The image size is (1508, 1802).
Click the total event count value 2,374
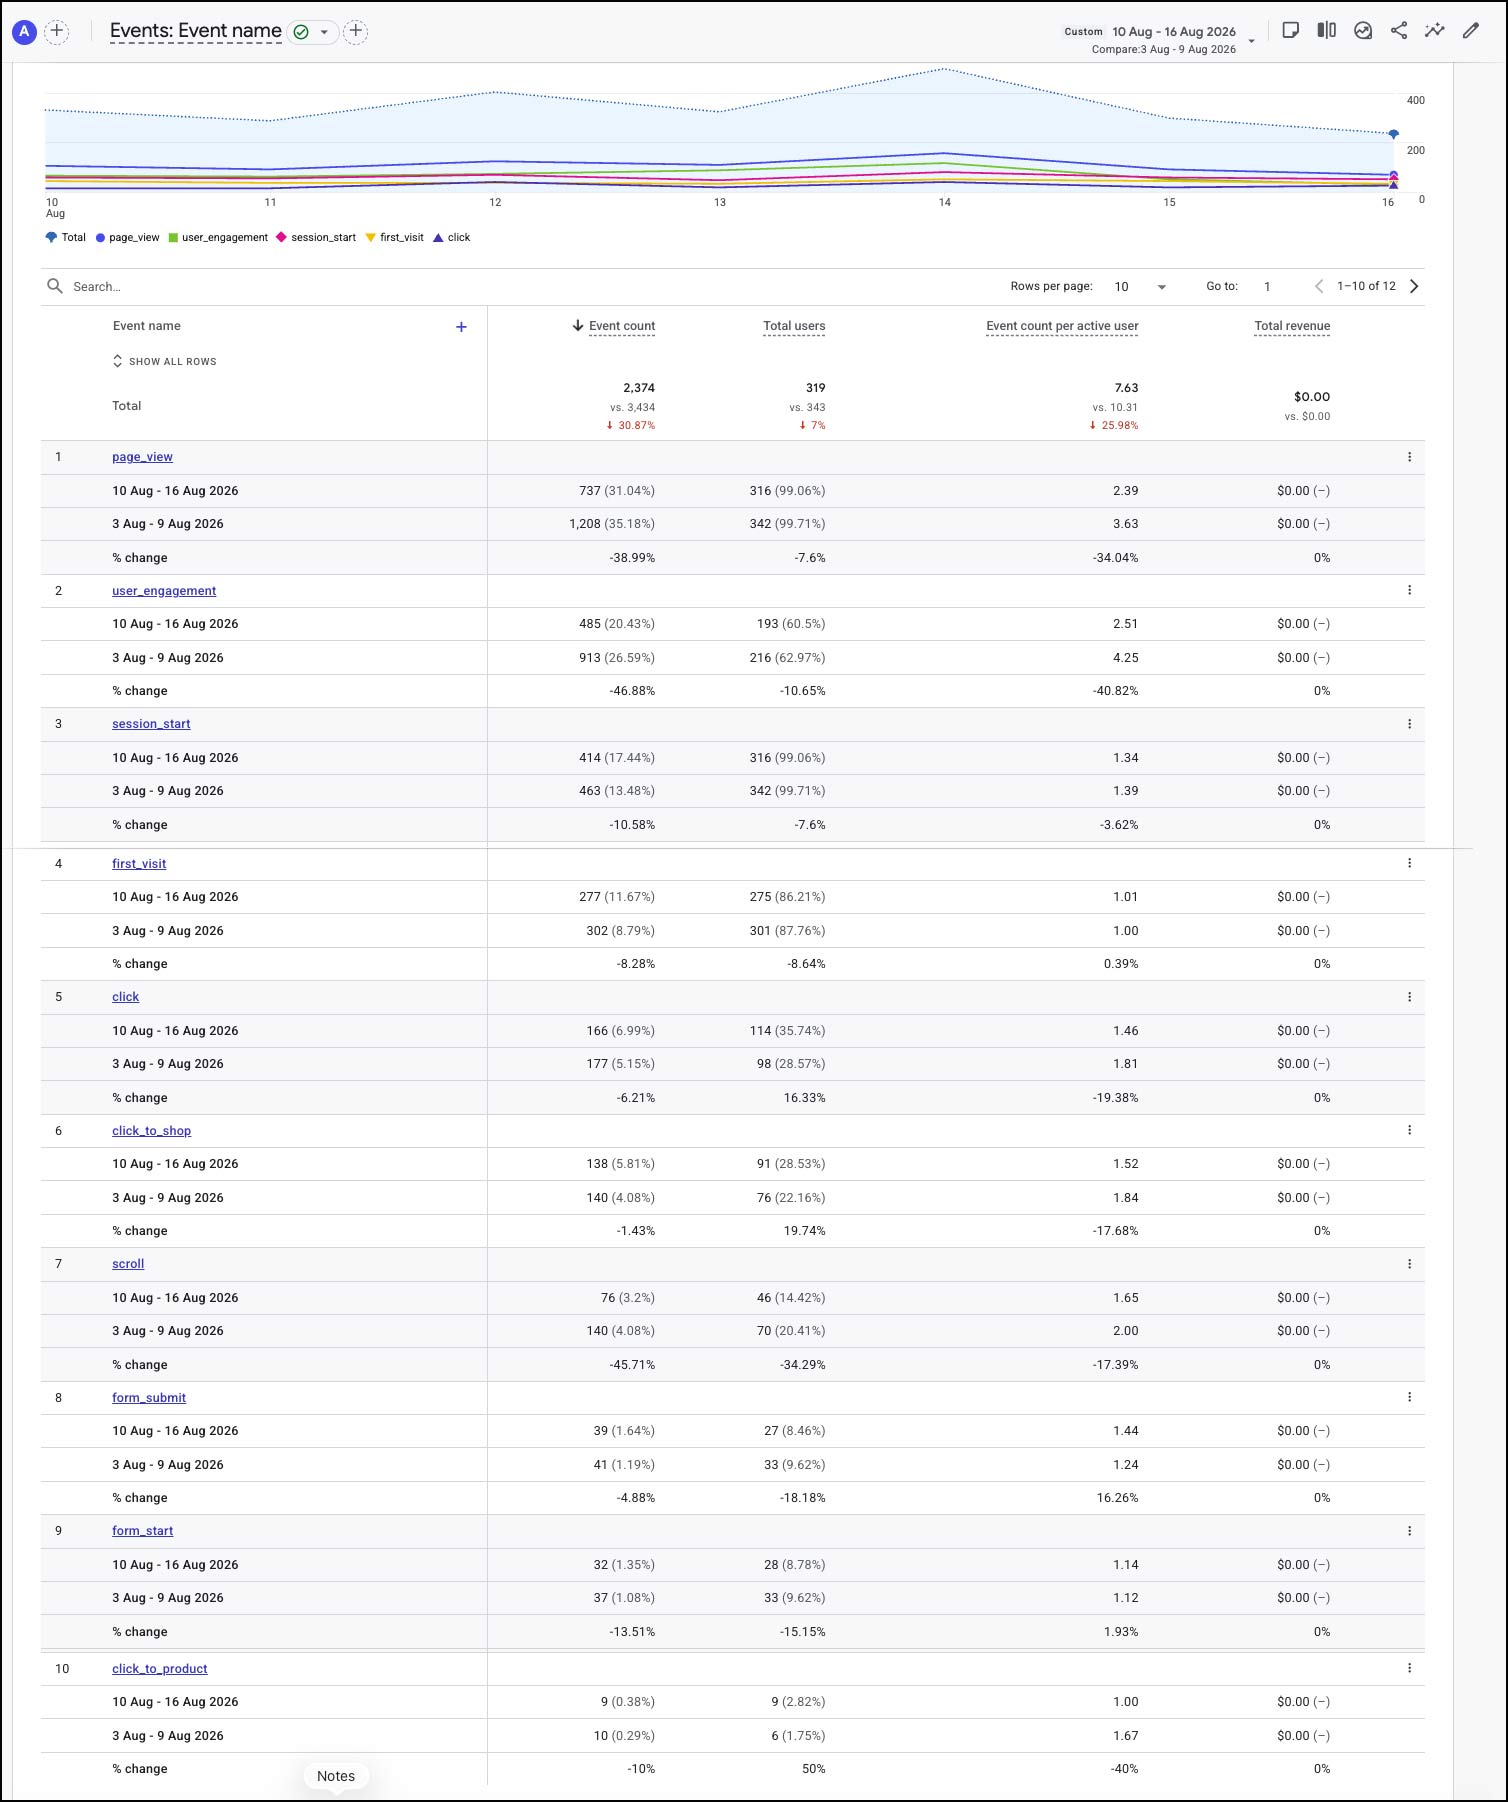(639, 388)
